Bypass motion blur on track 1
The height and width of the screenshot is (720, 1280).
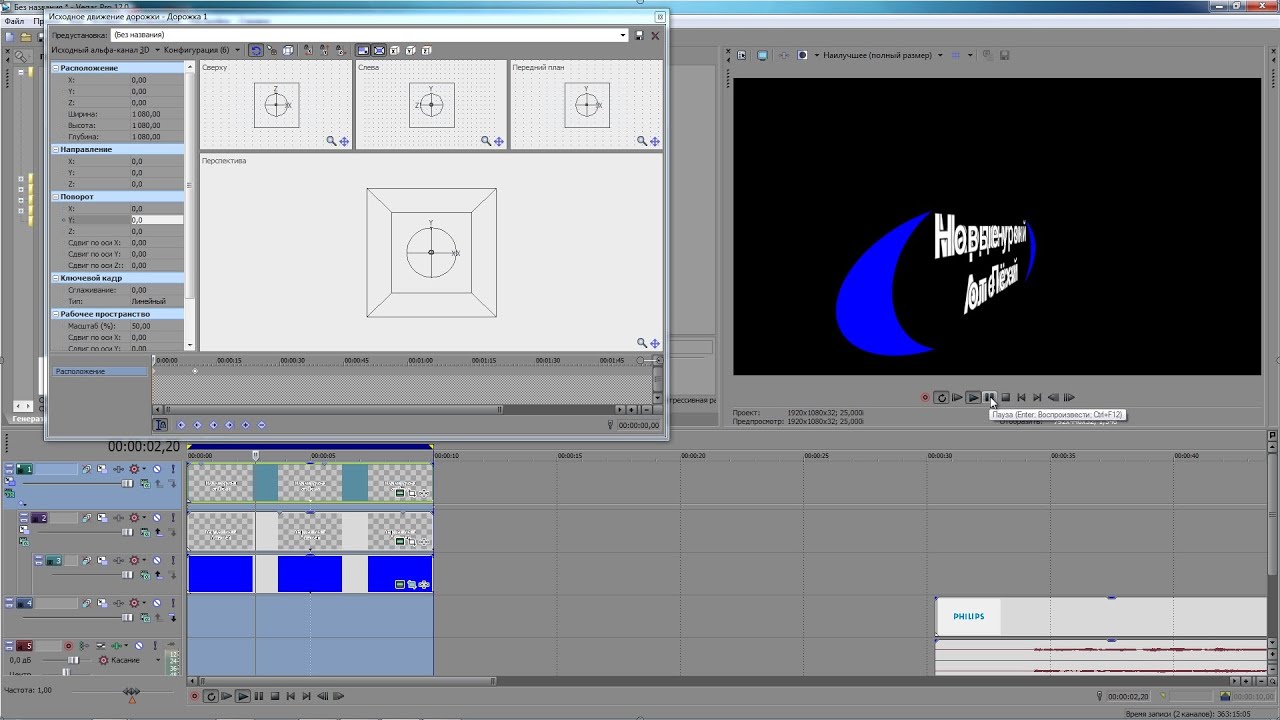(87, 469)
